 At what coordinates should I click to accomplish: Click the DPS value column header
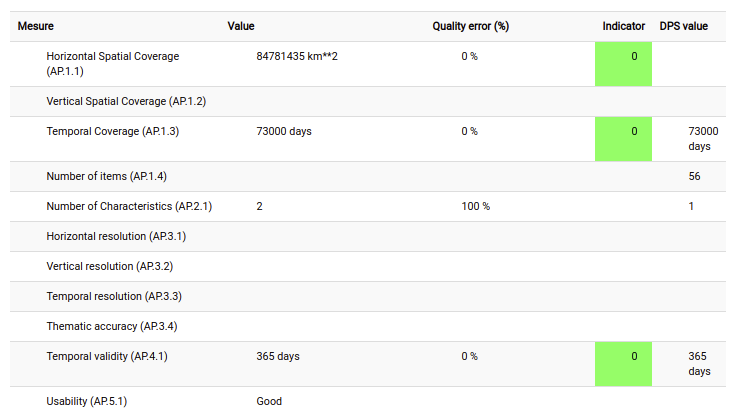pos(683,26)
